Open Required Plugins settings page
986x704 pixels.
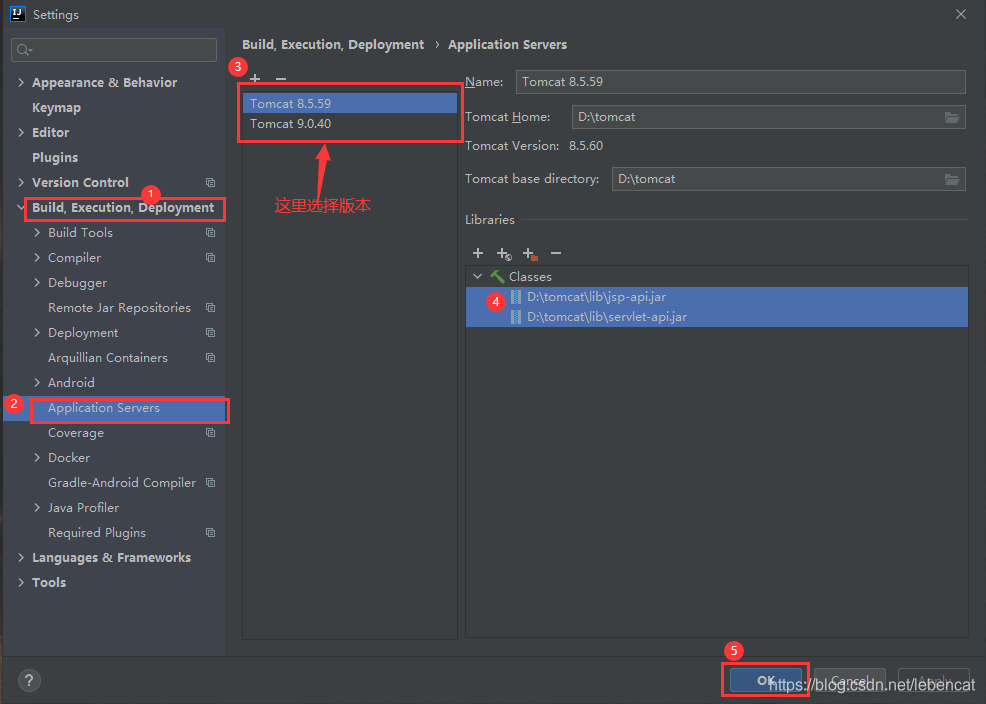[97, 533]
